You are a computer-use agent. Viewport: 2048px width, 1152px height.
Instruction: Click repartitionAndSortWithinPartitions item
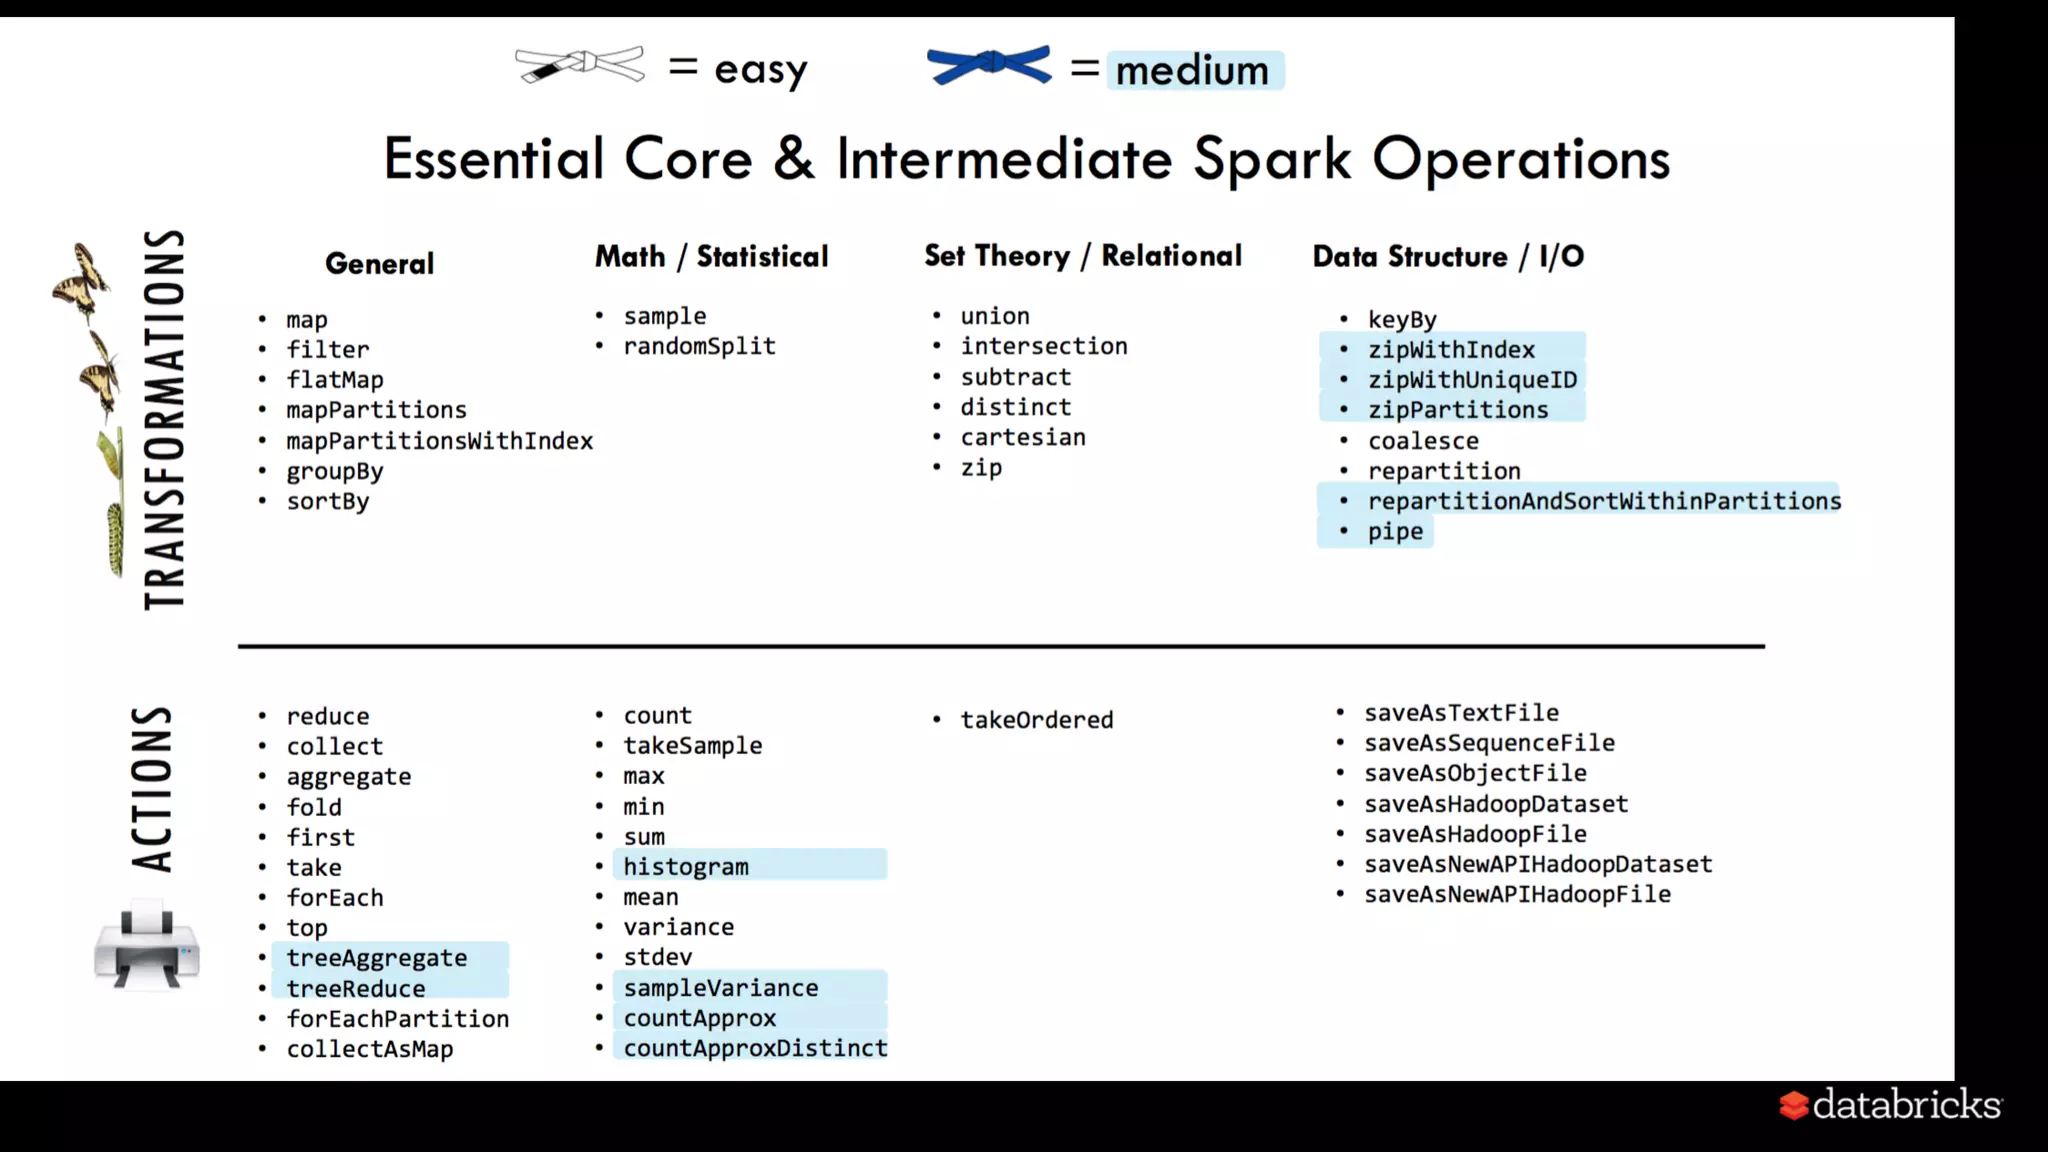point(1604,501)
